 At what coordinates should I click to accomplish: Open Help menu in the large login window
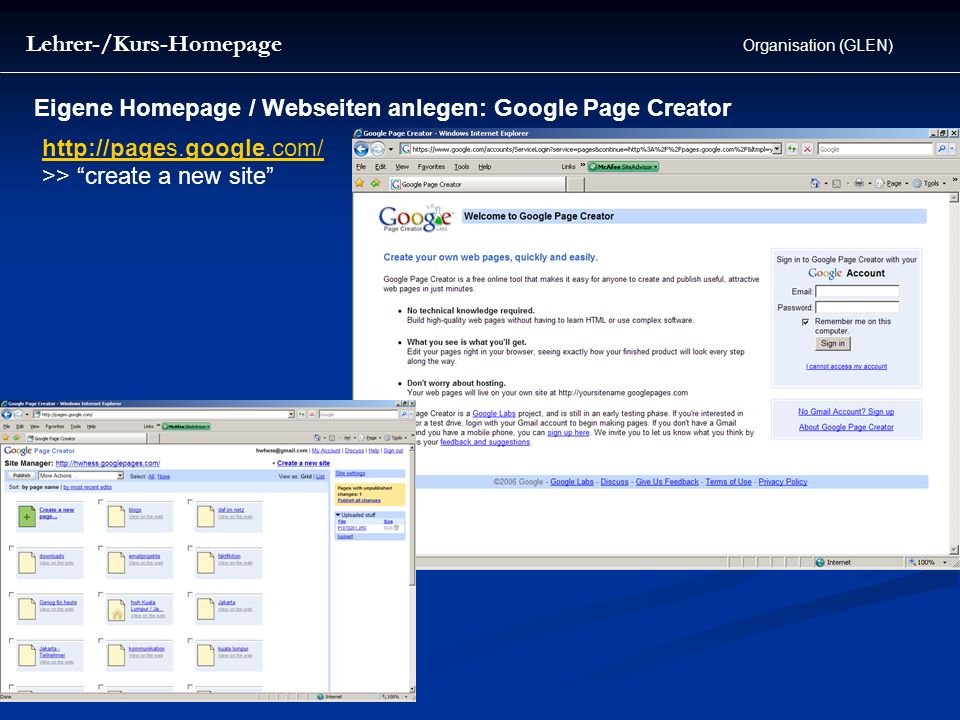click(x=485, y=167)
